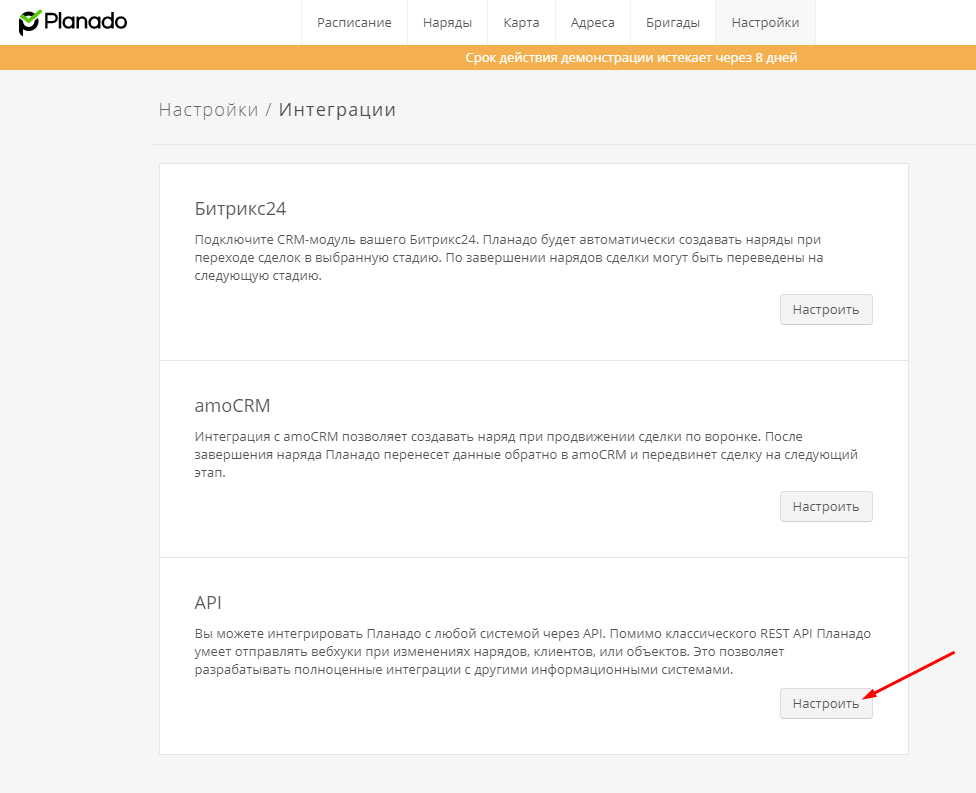The width and height of the screenshot is (976, 793).
Task: Click the Битрикс24 section heading
Action: [240, 209]
